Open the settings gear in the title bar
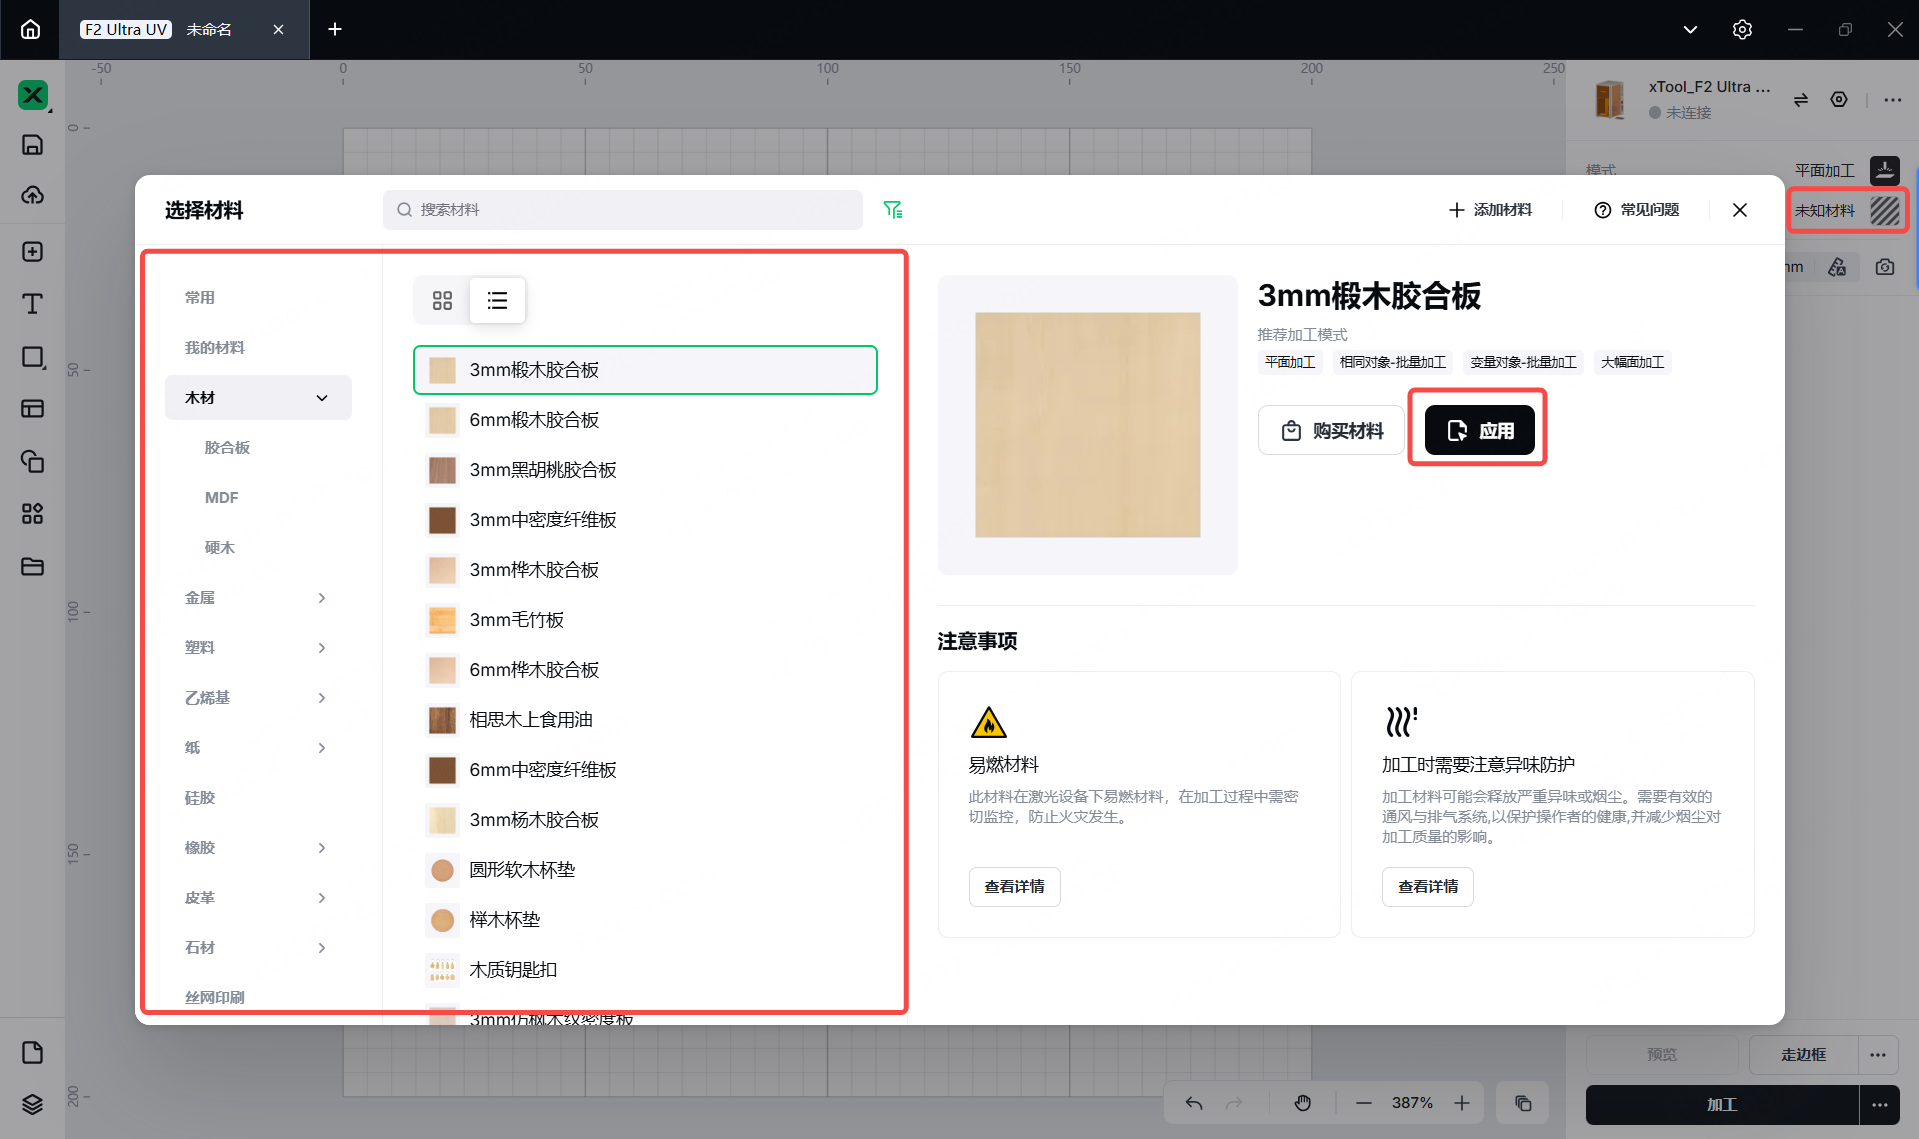1919x1139 pixels. coord(1742,29)
